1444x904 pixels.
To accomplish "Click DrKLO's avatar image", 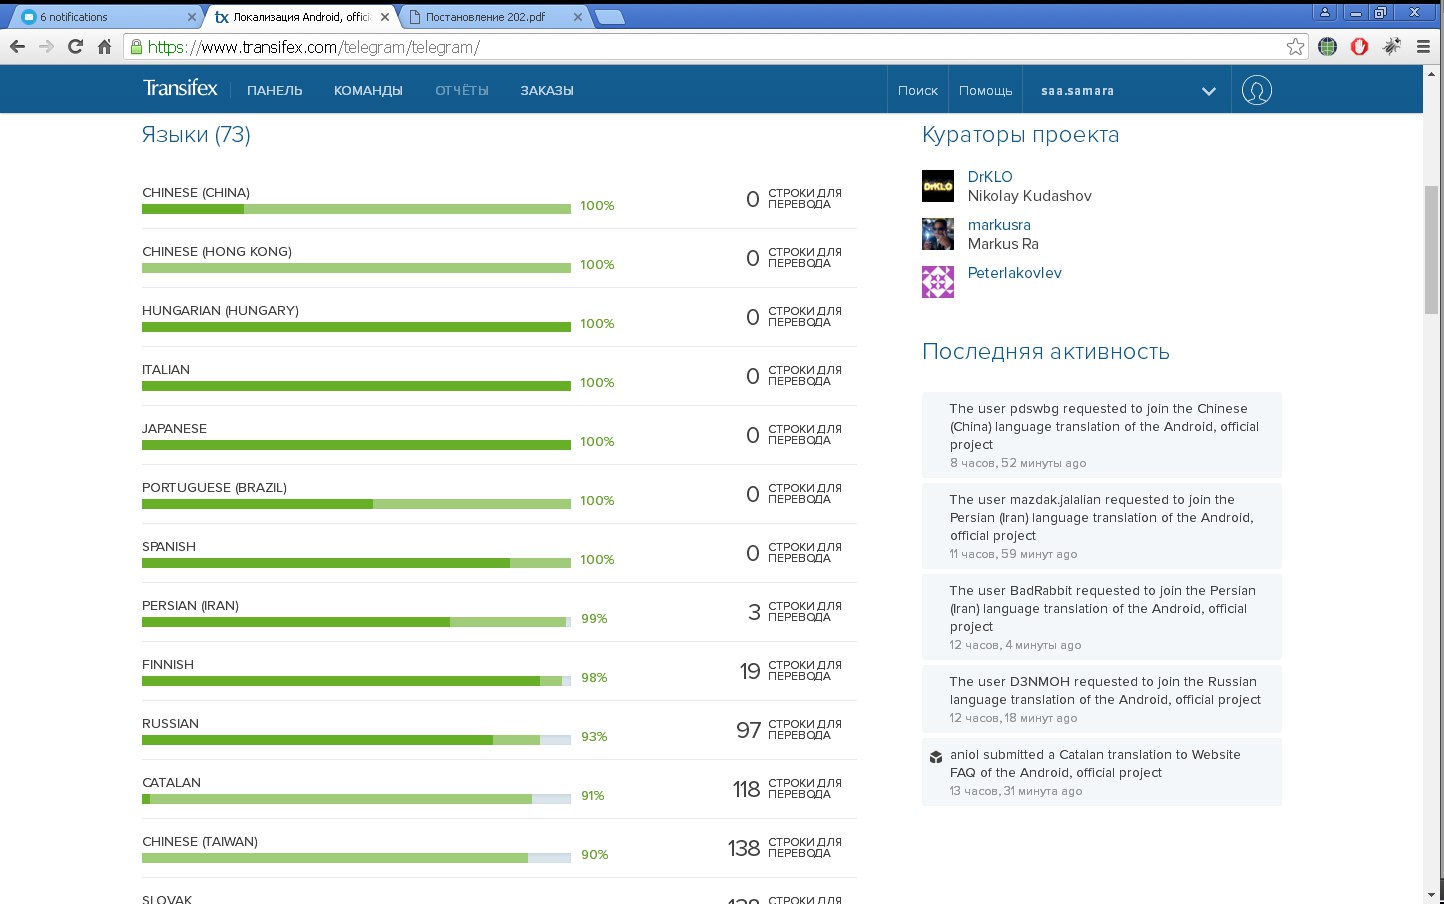I will (x=937, y=186).
